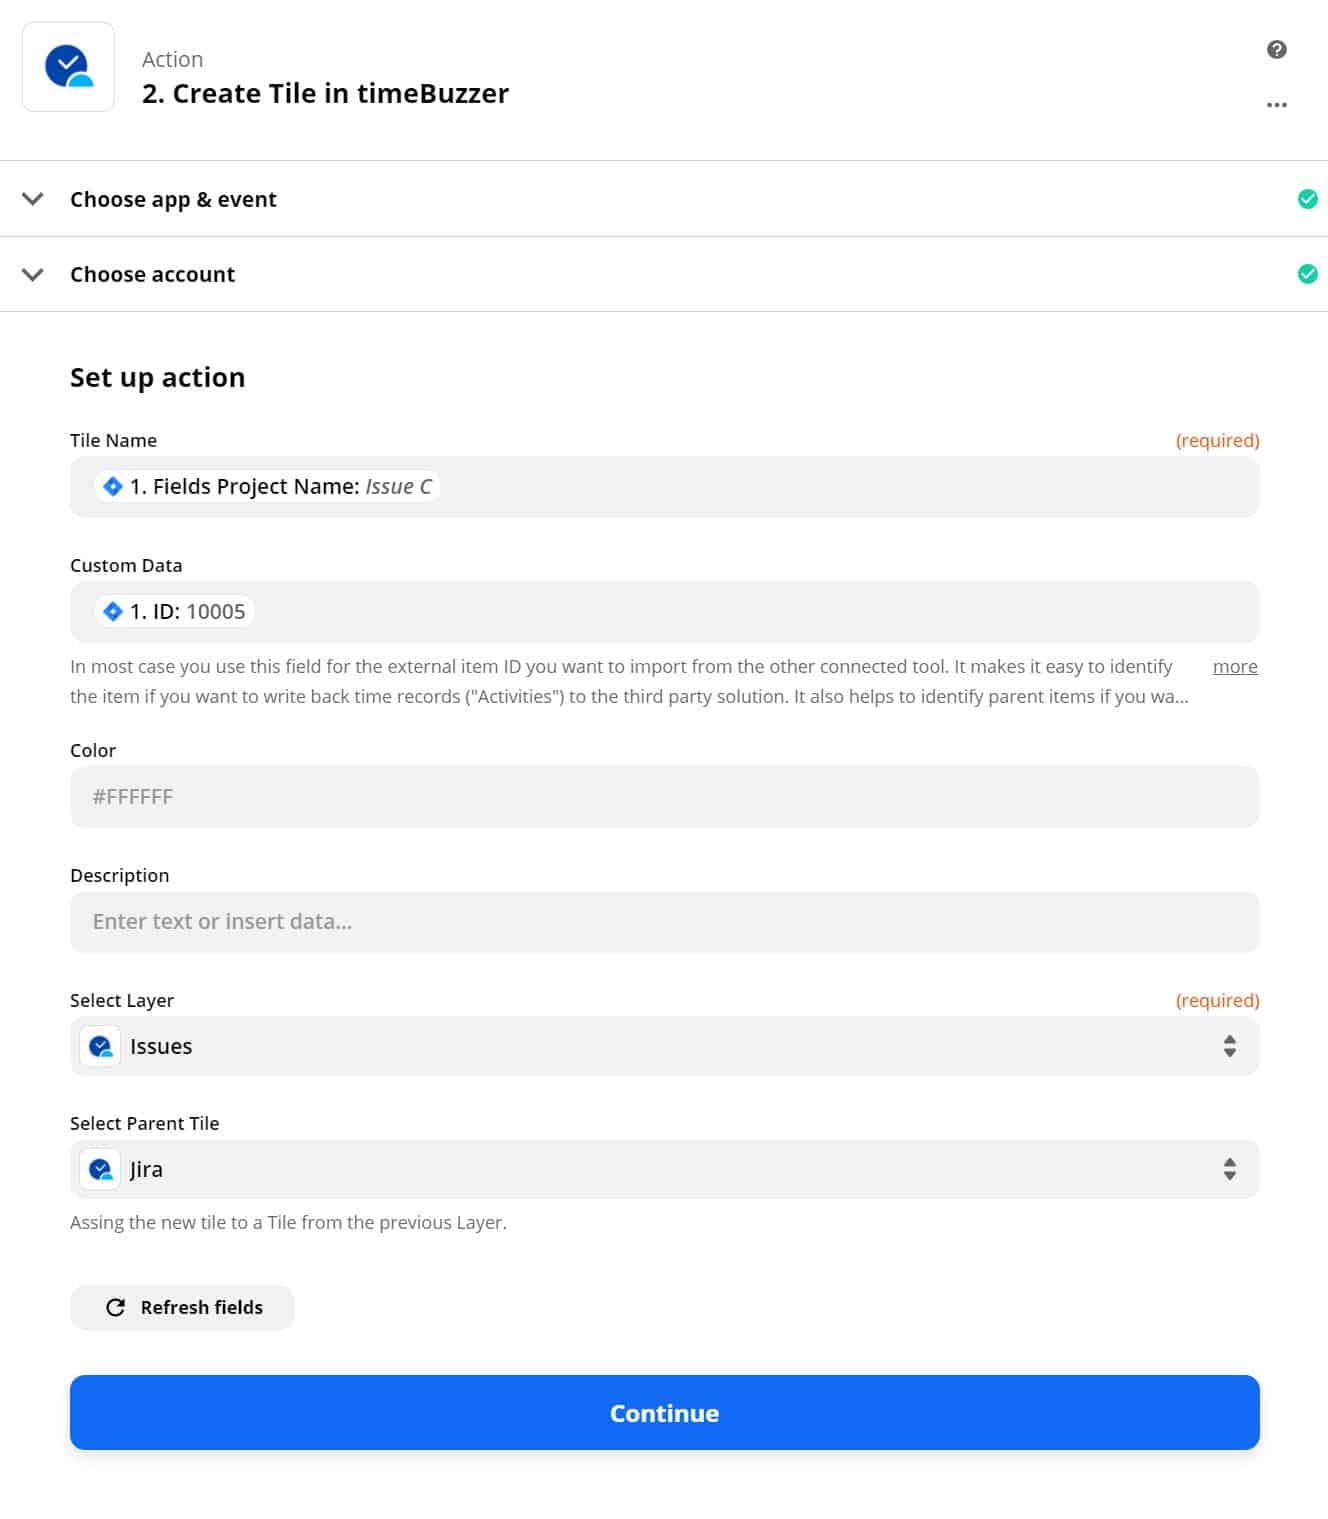Open the Select Parent Tile dropdown showing Jira
This screenshot has height=1519, width=1328.
pos(664,1169)
